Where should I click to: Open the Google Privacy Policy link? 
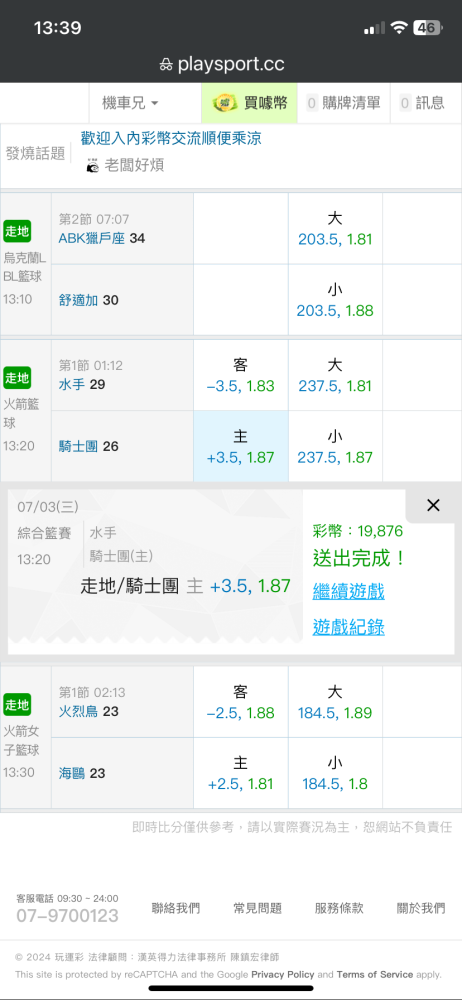click(x=283, y=974)
